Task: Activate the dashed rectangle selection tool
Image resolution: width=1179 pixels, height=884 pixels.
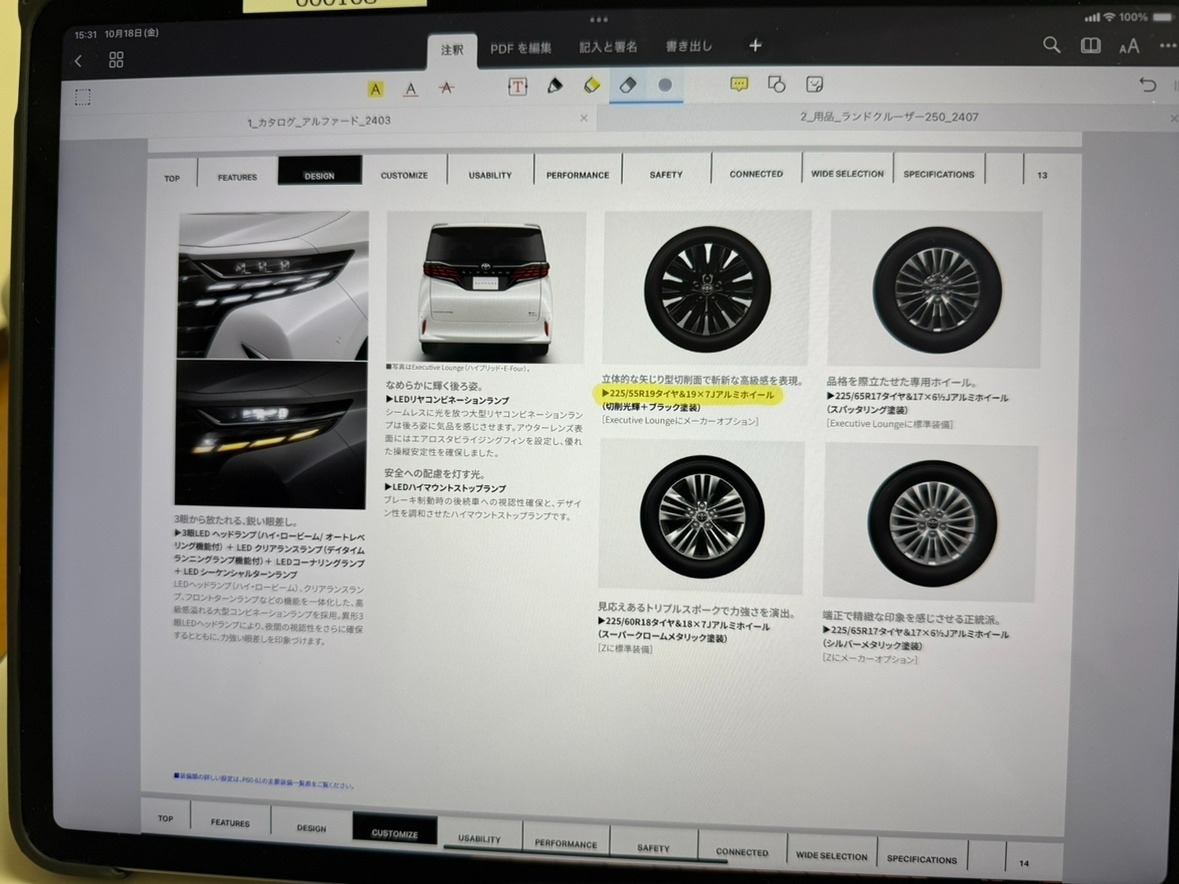Action: (83, 97)
